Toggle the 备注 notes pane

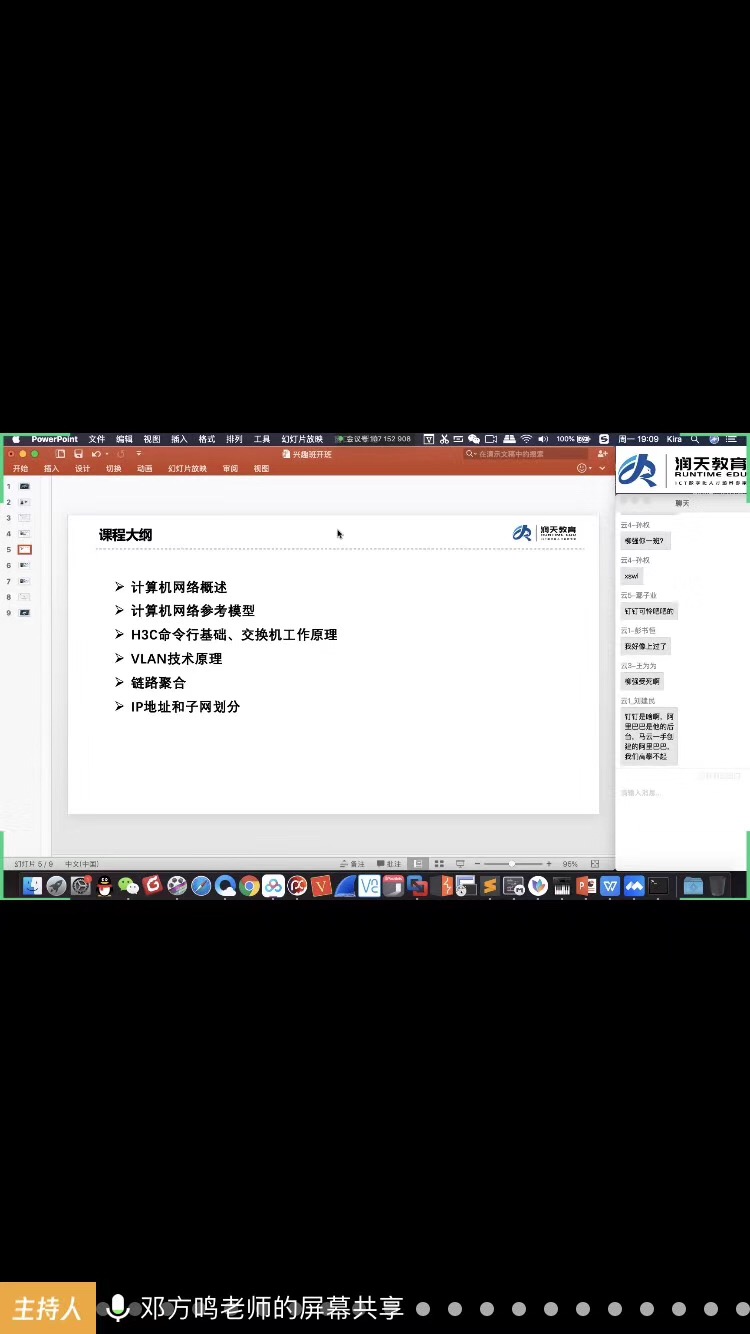(352, 864)
